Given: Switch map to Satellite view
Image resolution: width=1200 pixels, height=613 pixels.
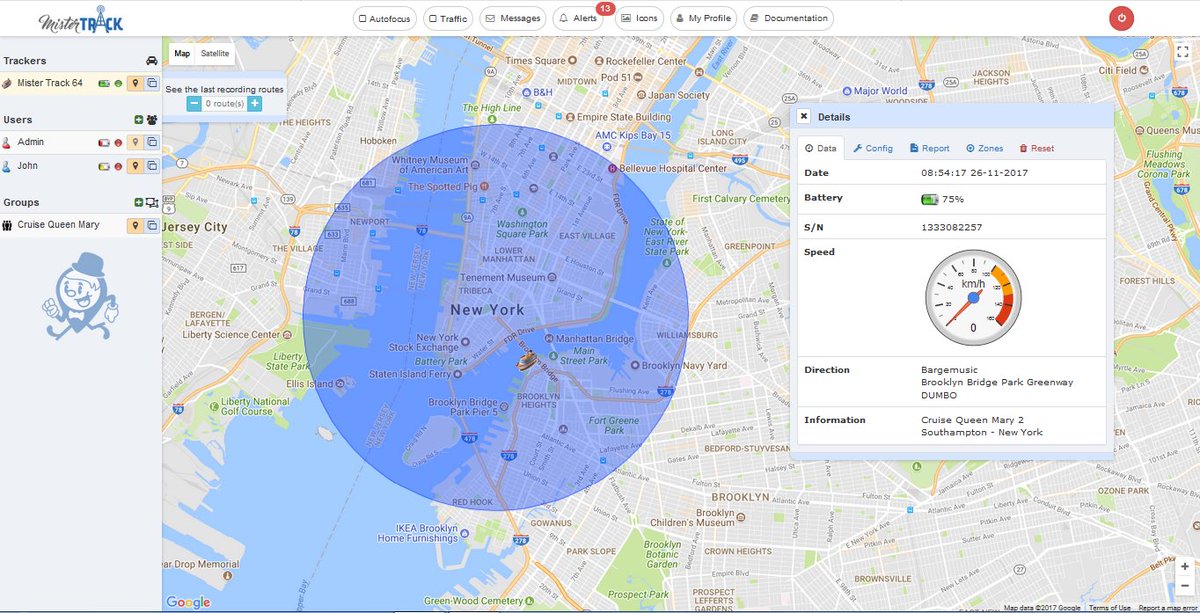Looking at the screenshot, I should [x=215, y=54].
